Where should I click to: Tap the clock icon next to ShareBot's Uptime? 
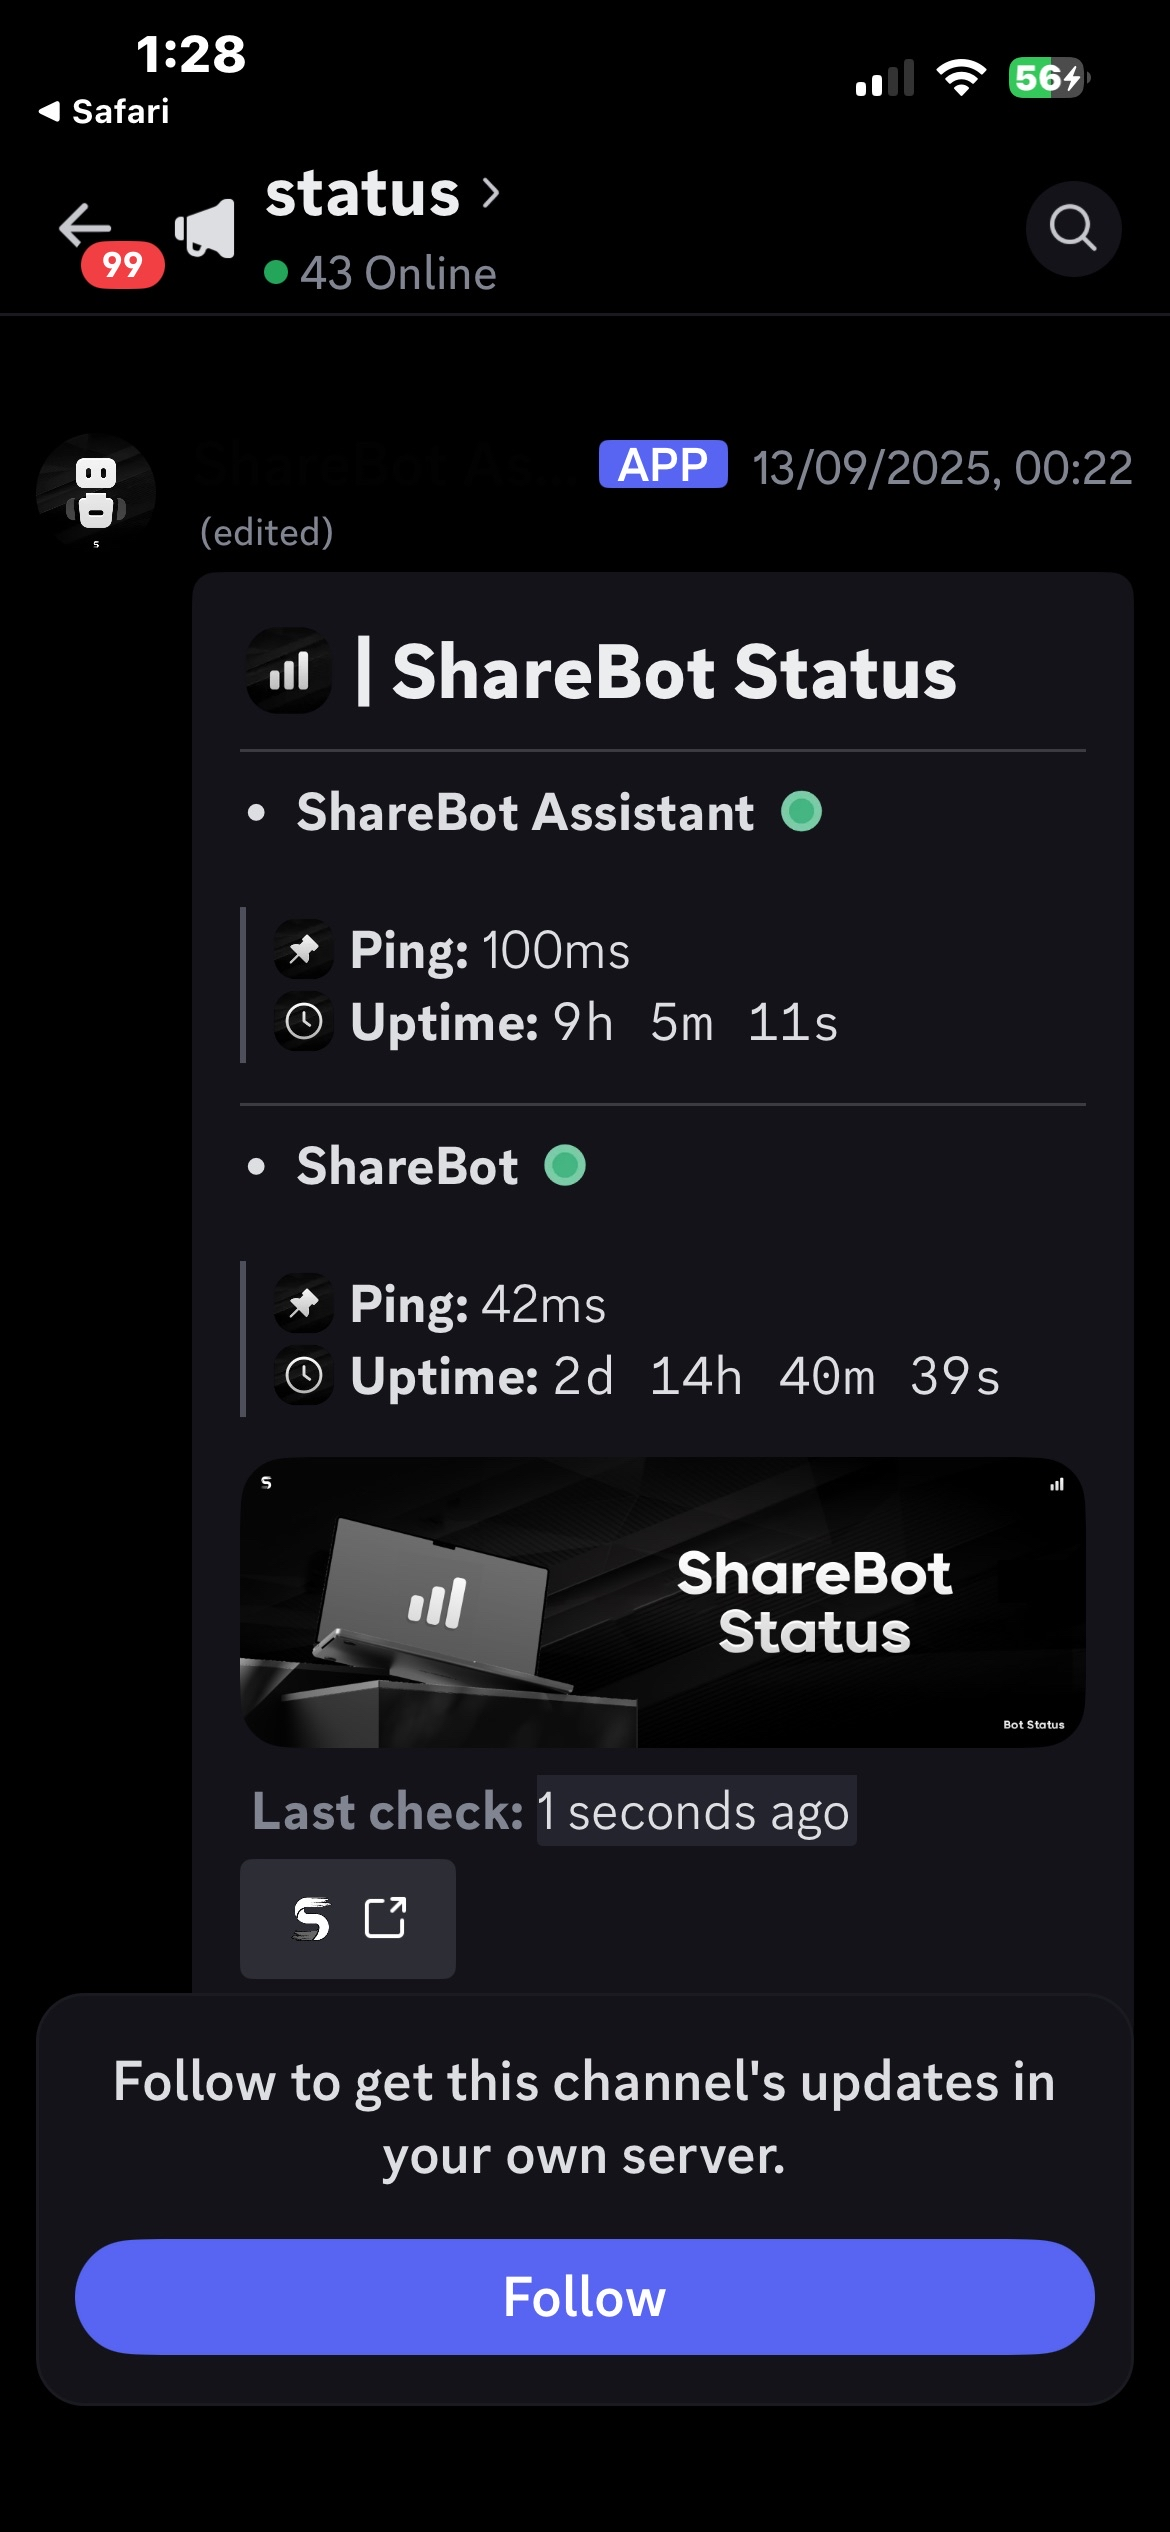pos(305,1375)
